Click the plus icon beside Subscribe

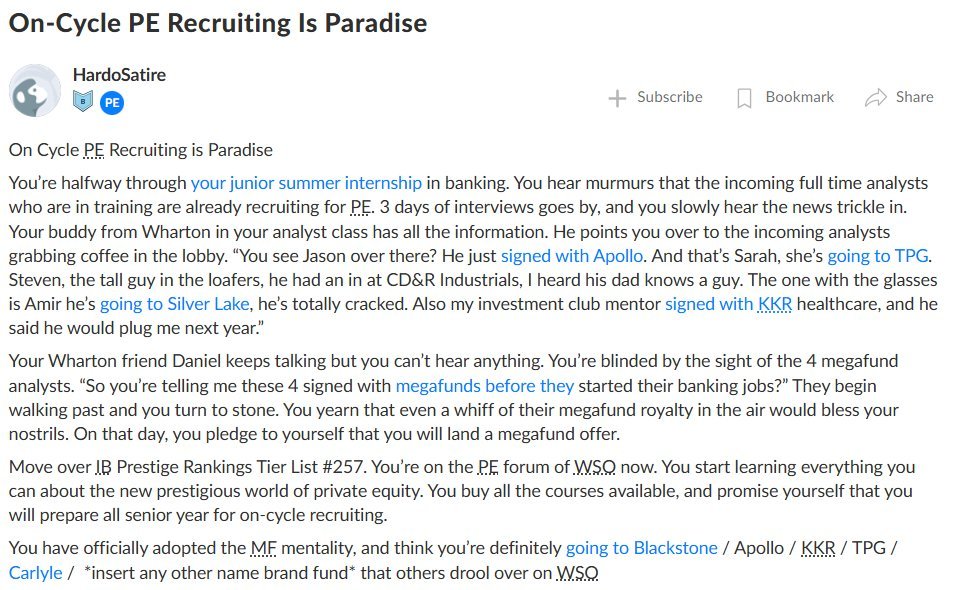pos(618,98)
